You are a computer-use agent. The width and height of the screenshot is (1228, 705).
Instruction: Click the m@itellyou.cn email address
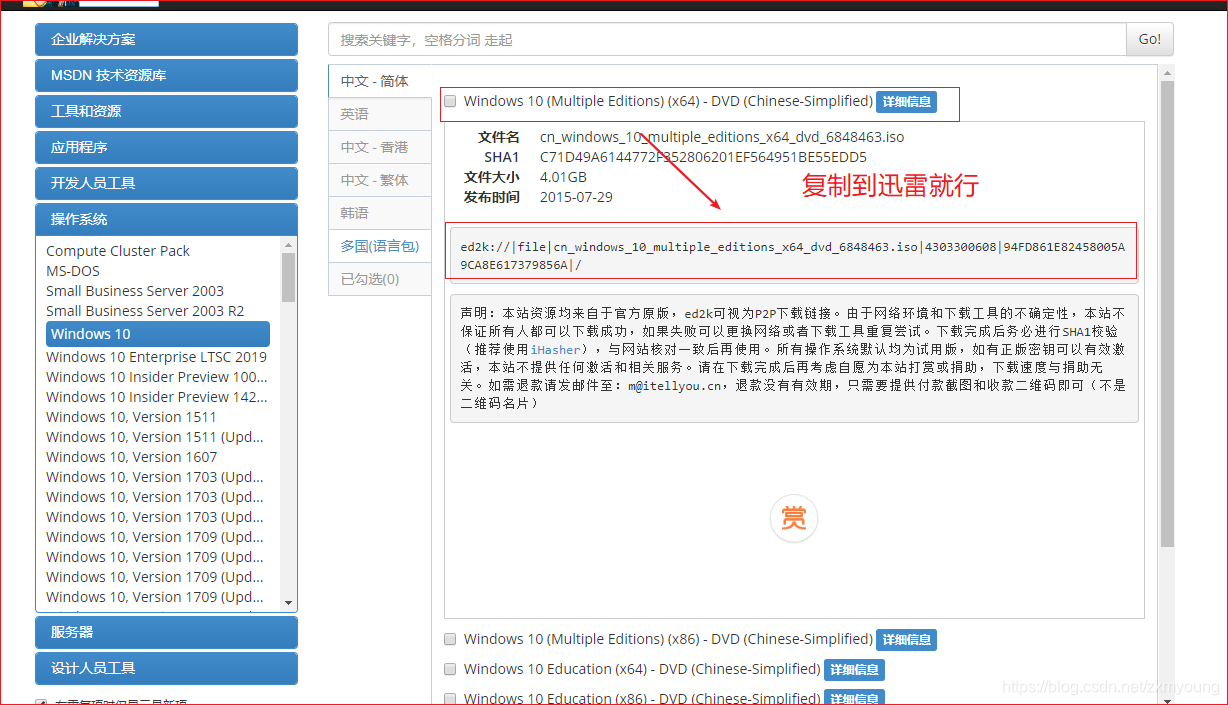tap(675, 386)
